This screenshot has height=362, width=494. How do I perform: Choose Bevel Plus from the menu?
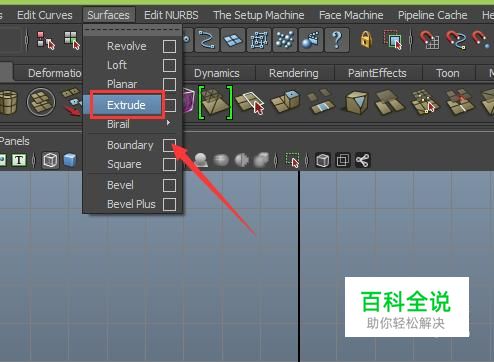point(131,204)
